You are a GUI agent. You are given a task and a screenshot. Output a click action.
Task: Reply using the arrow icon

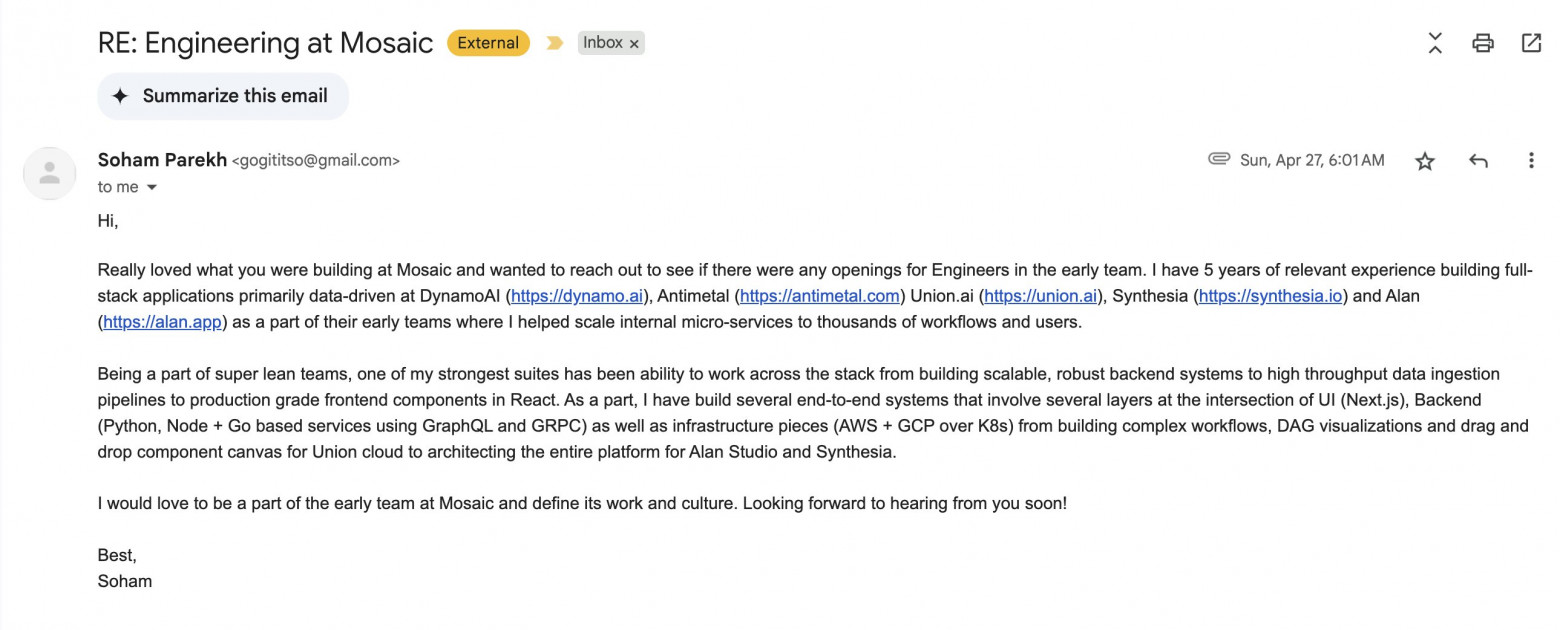coord(1478,161)
